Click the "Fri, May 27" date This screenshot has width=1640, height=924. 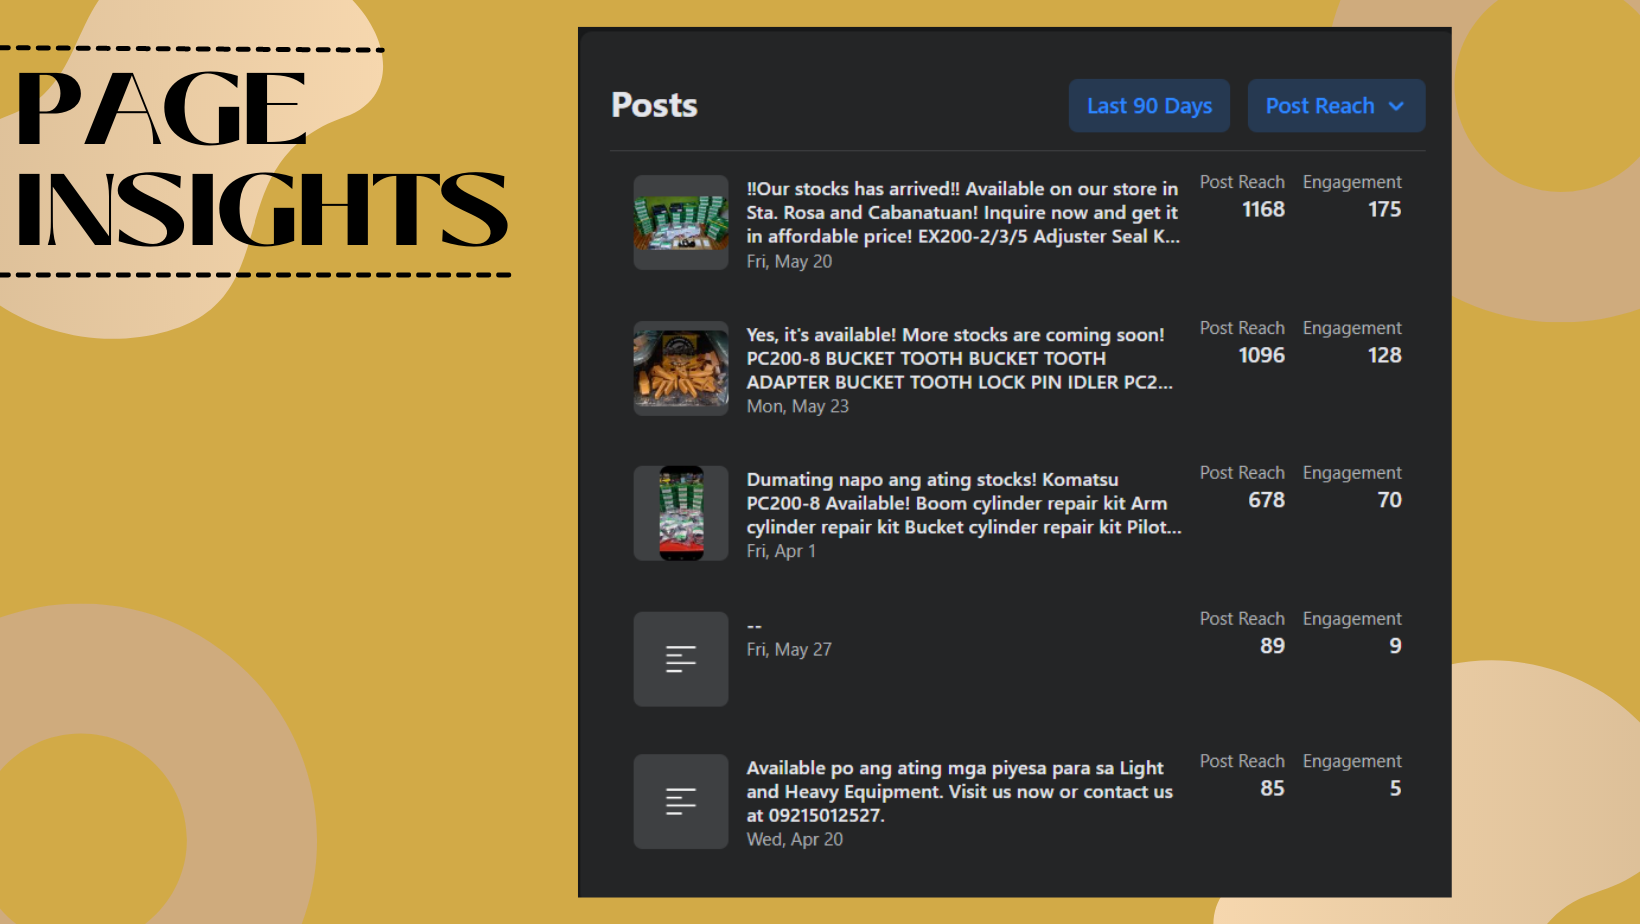click(789, 649)
